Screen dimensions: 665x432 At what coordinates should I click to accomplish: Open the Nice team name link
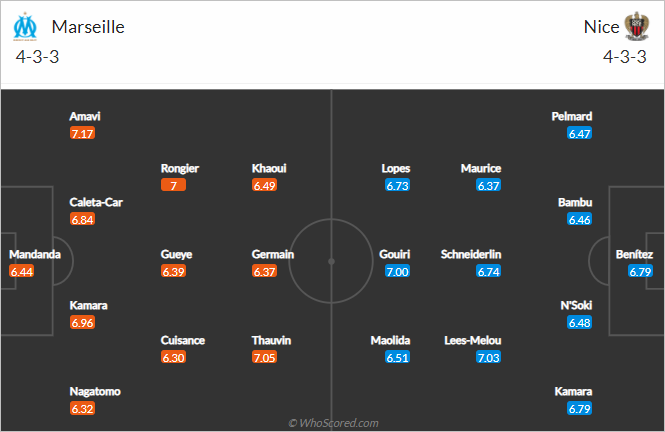tap(601, 27)
